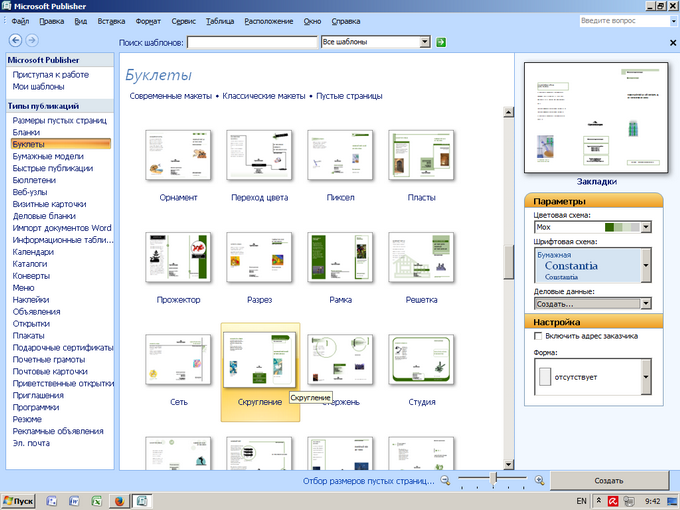This screenshot has height=510, width=680.
Task: Pick the Студия brochure template
Action: pos(421,360)
